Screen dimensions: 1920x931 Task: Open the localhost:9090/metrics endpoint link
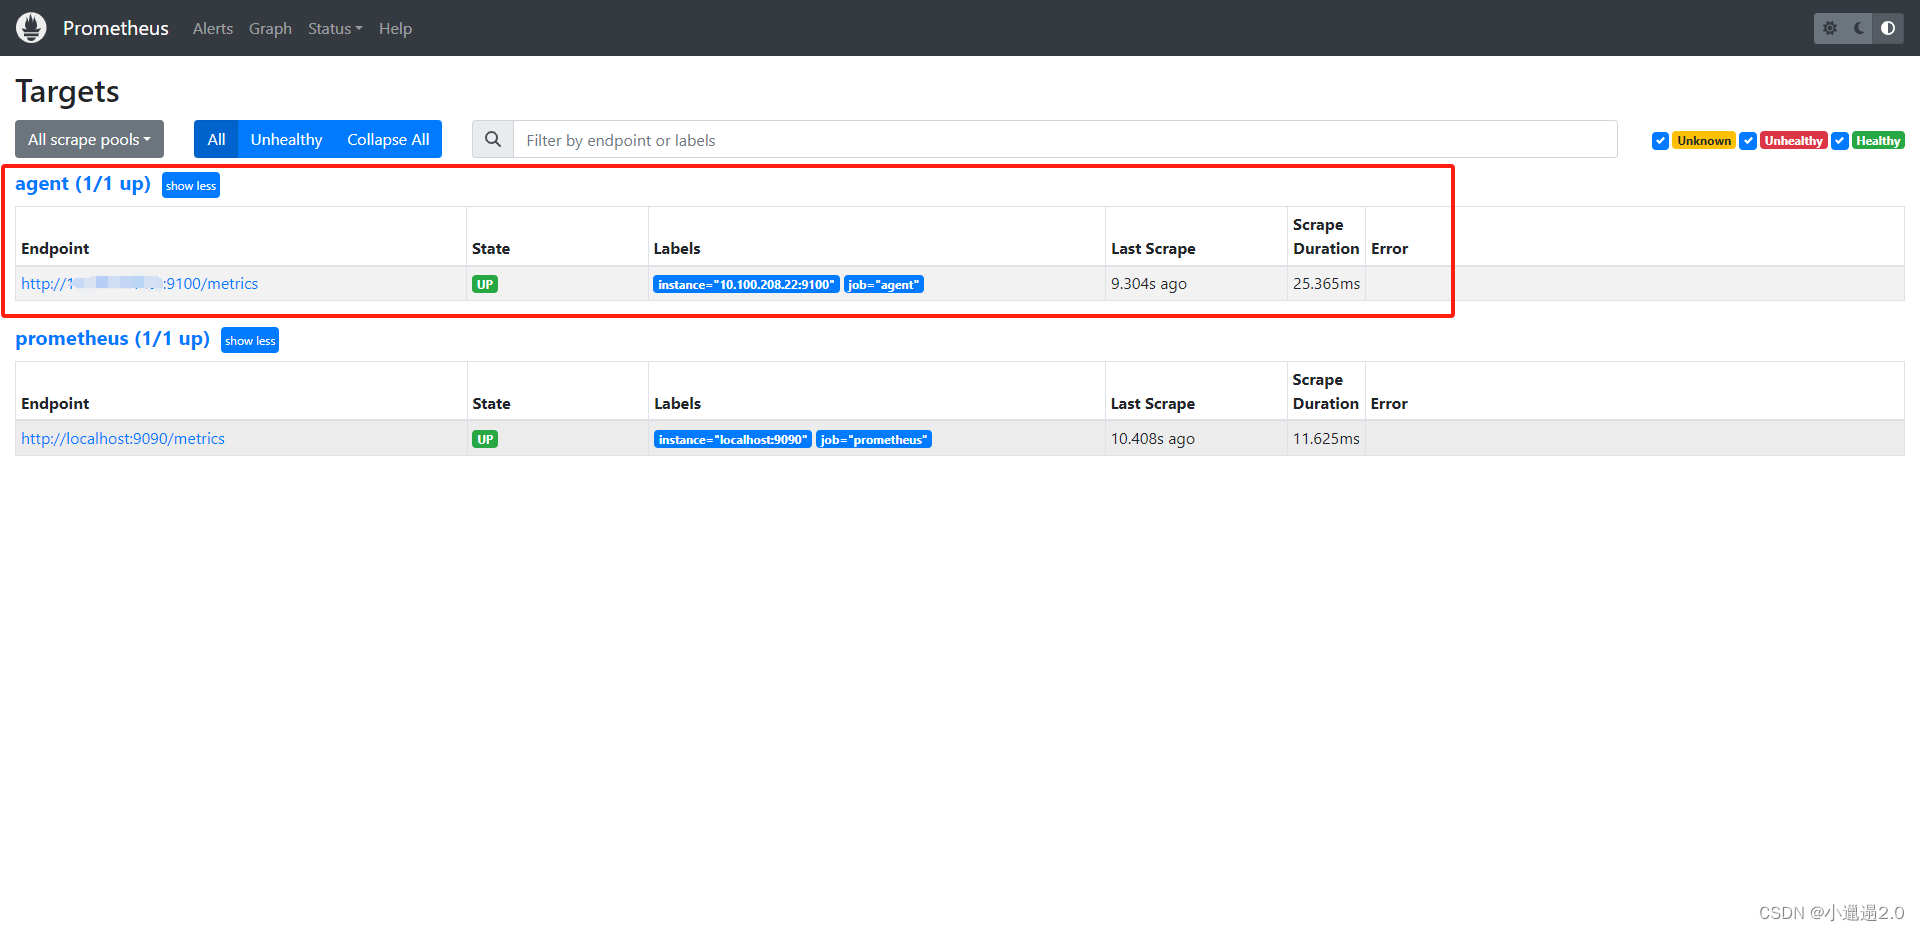pyautogui.click(x=123, y=439)
